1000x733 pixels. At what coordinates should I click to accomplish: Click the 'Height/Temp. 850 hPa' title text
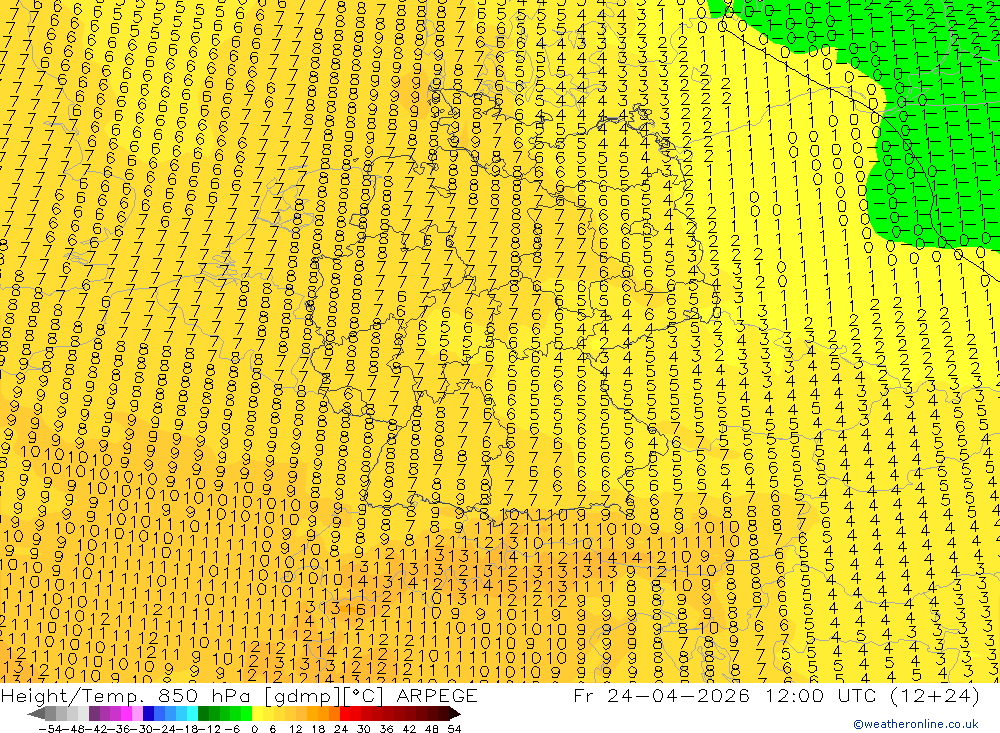click(124, 696)
